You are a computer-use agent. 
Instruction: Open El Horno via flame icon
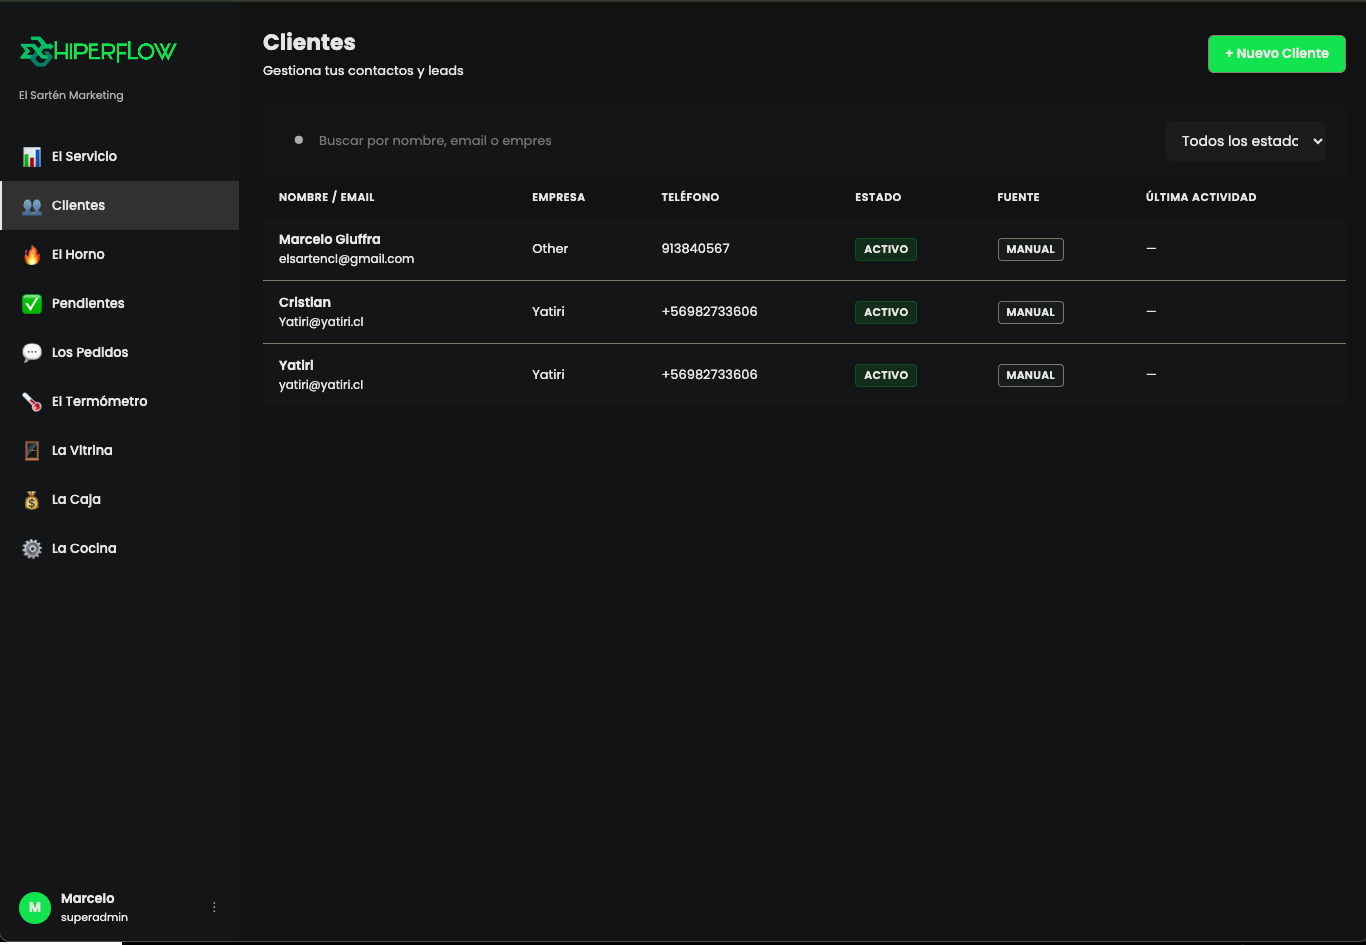point(32,255)
